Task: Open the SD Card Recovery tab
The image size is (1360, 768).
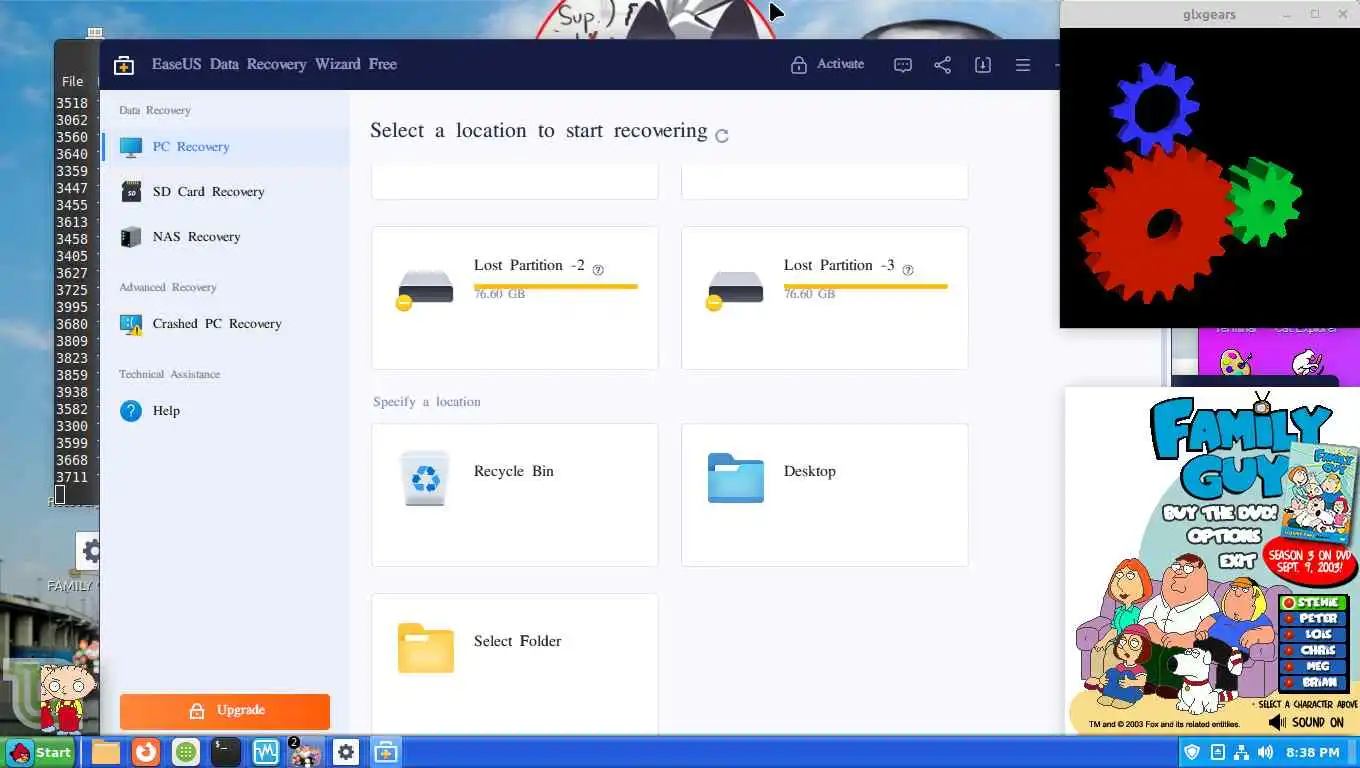Action: (x=226, y=192)
